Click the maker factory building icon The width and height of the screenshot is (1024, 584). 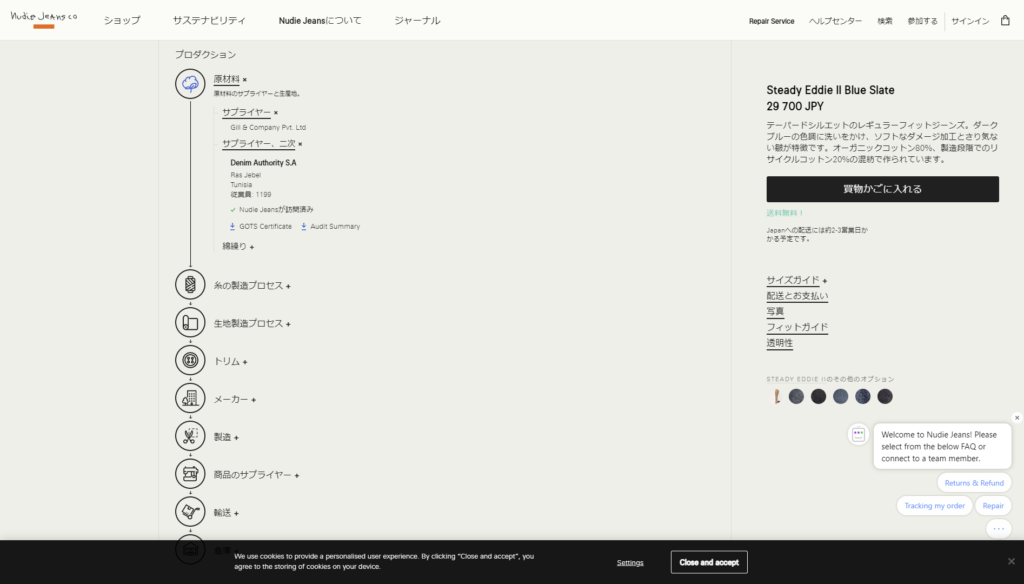pyautogui.click(x=190, y=398)
